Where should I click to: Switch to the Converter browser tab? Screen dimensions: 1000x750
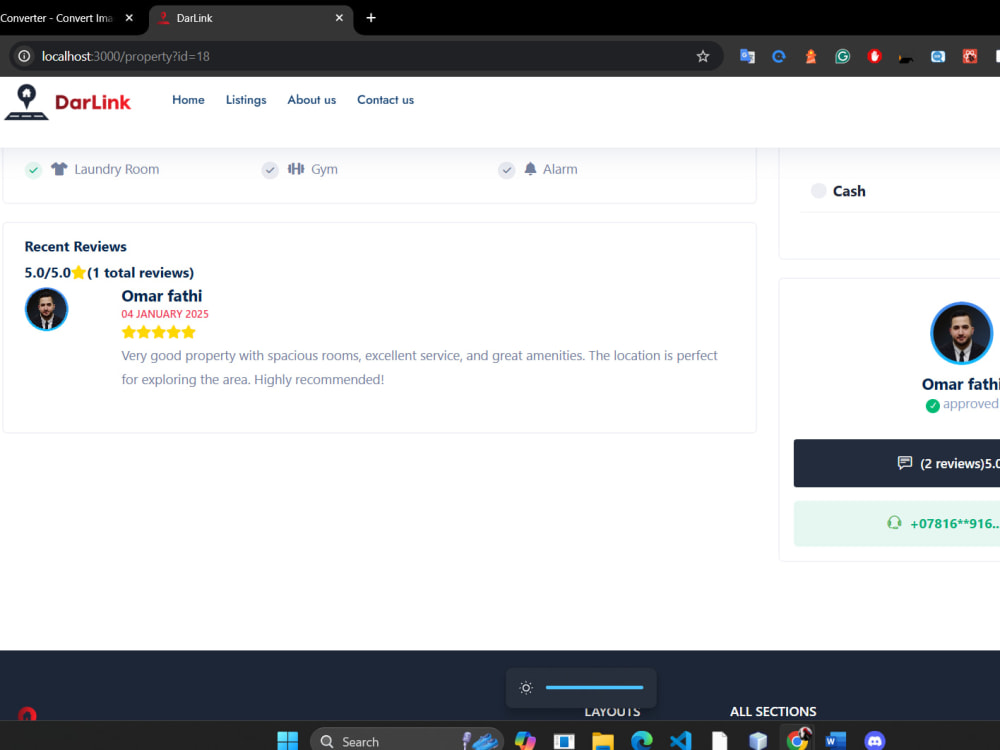pyautogui.click(x=56, y=18)
